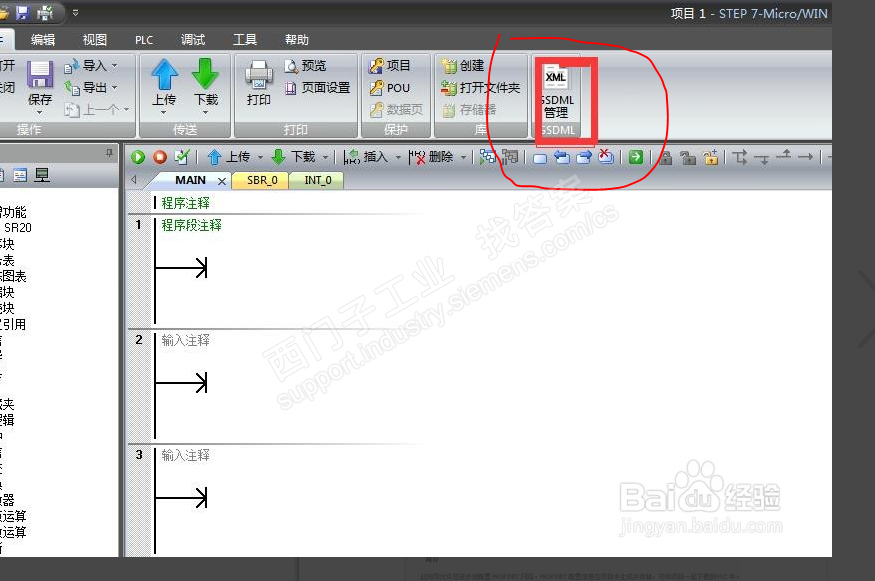Click the remove all bookmarks icon

(x=606, y=157)
